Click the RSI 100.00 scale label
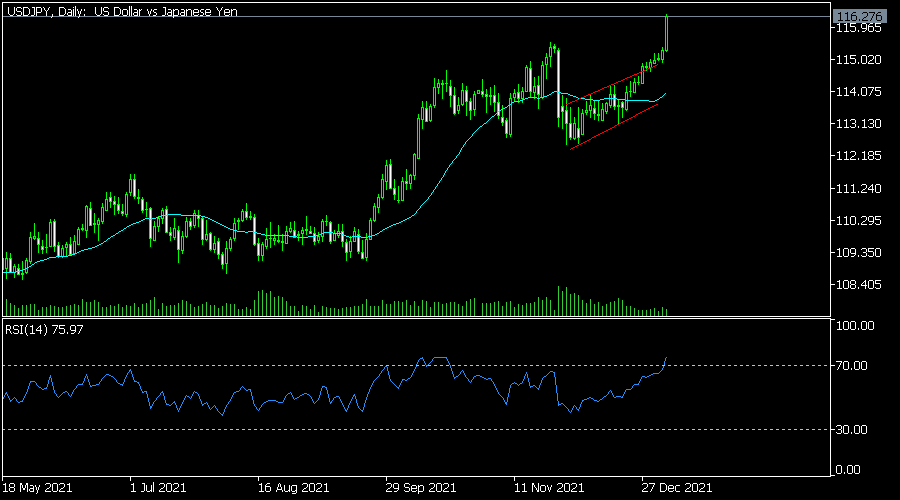Image resolution: width=900 pixels, height=500 pixels. point(855,325)
